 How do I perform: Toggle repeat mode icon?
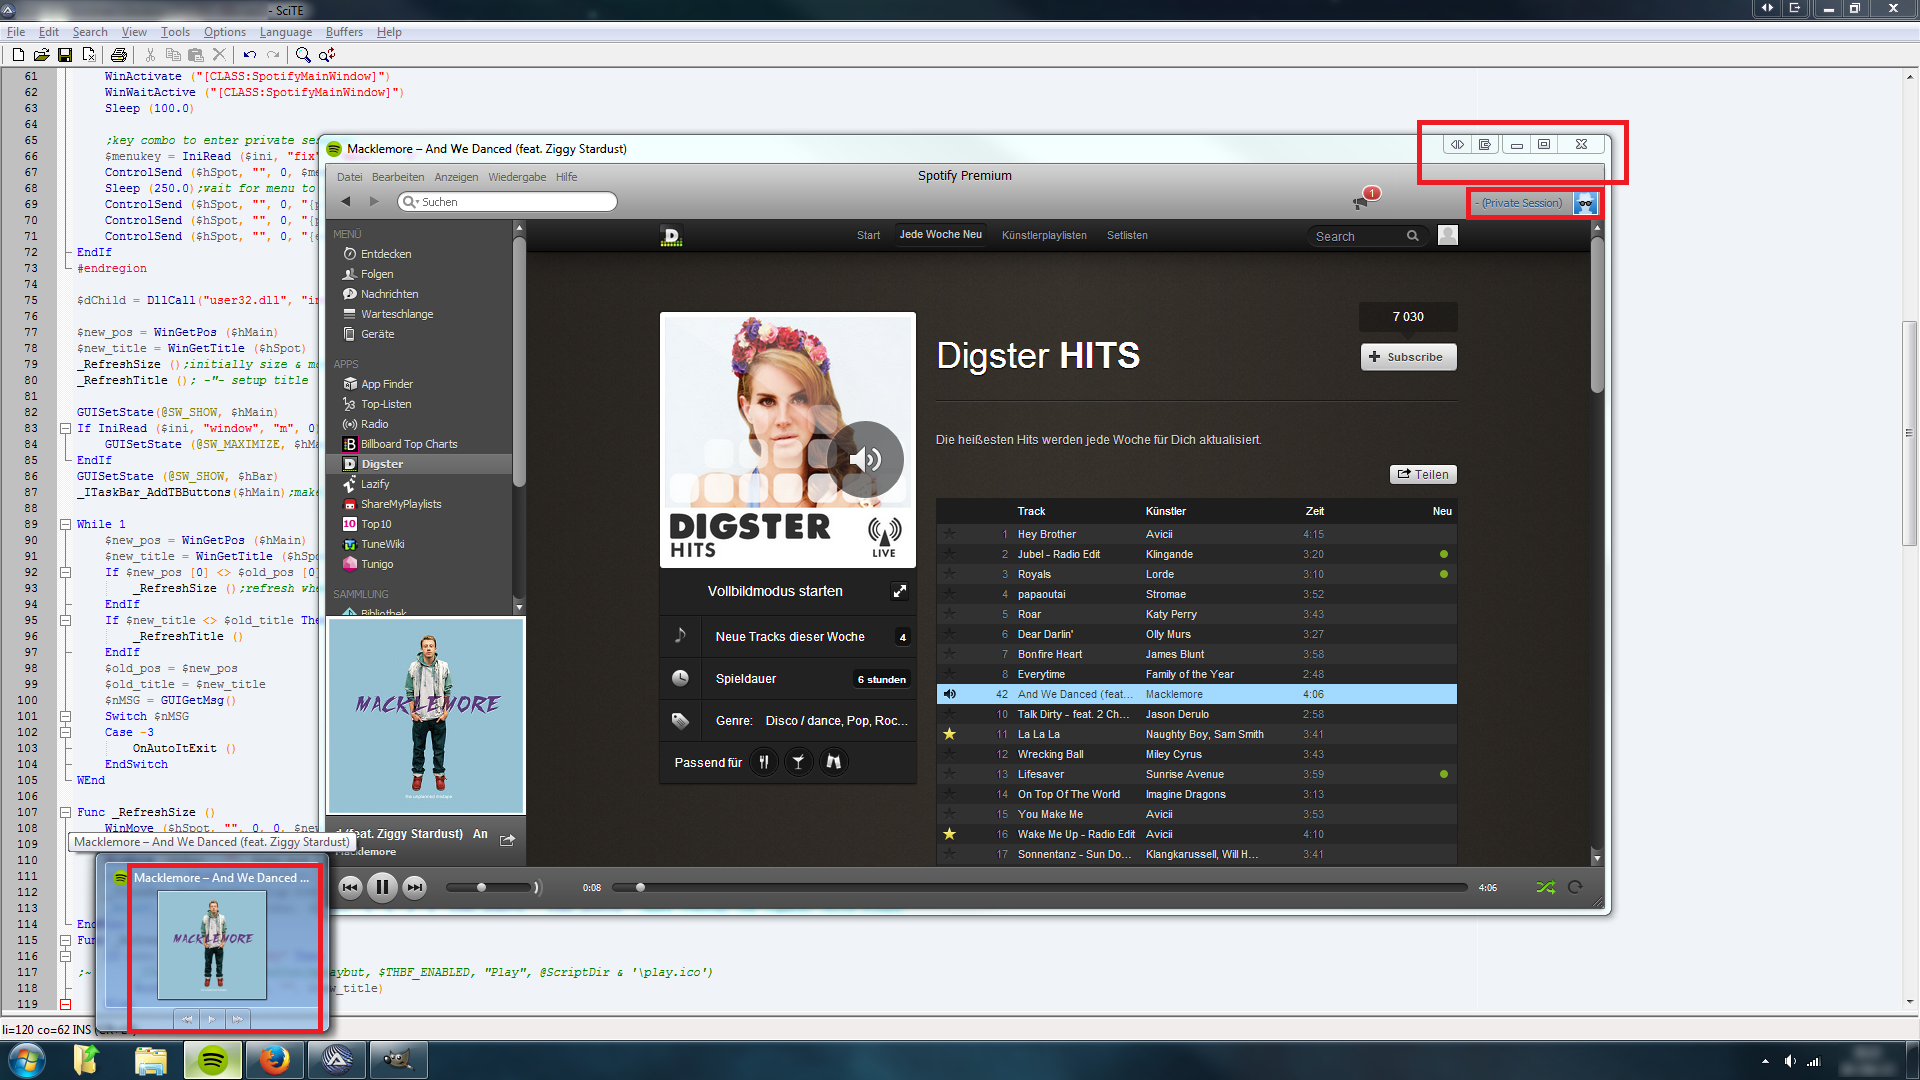tap(1575, 887)
